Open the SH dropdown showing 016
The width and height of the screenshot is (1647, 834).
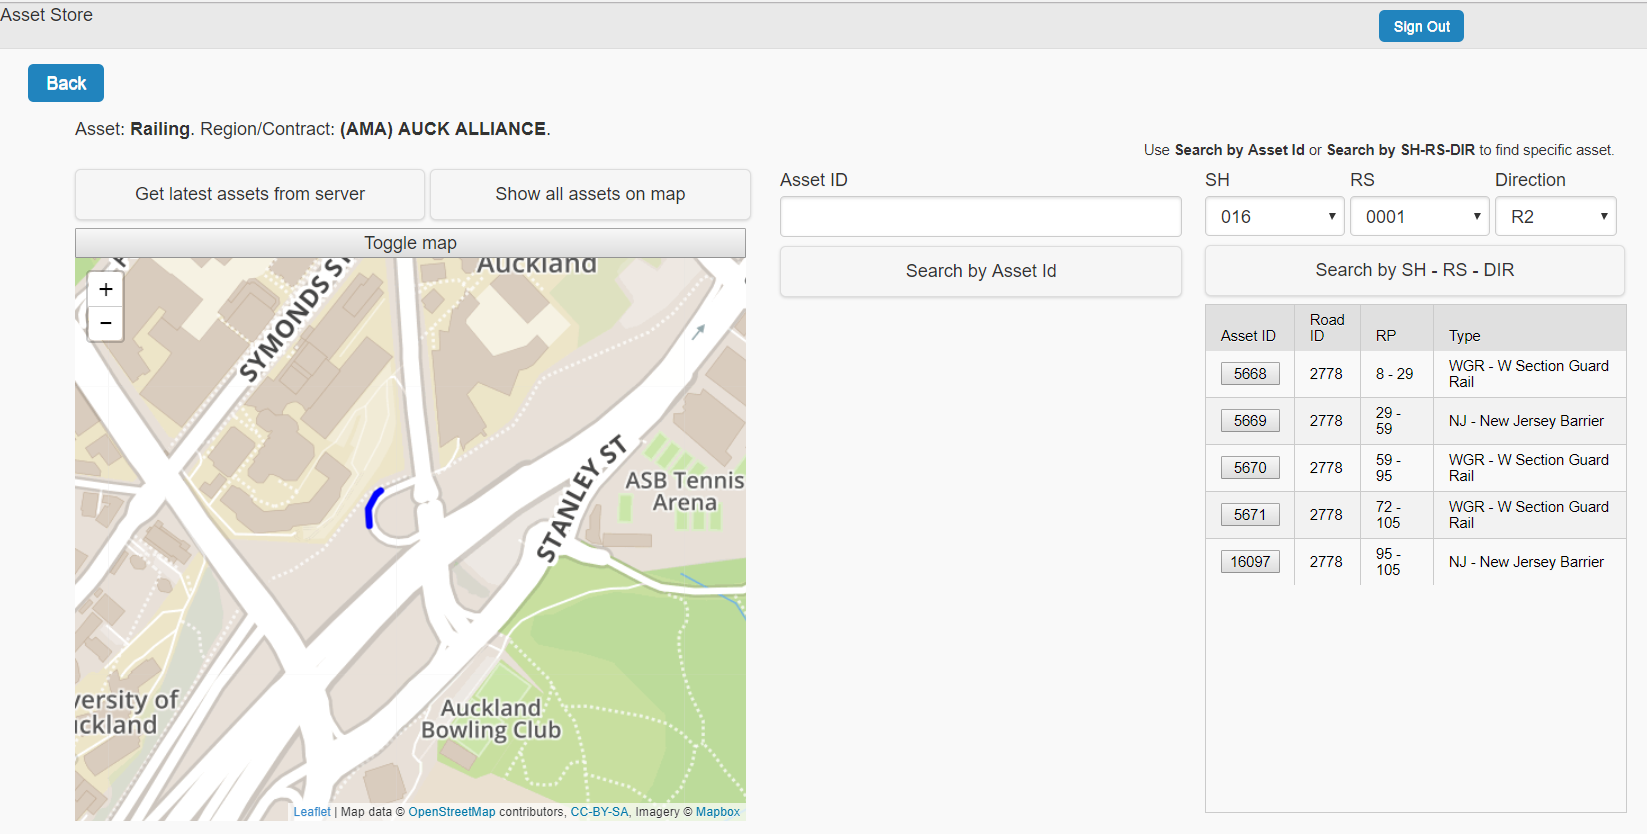[1274, 217]
